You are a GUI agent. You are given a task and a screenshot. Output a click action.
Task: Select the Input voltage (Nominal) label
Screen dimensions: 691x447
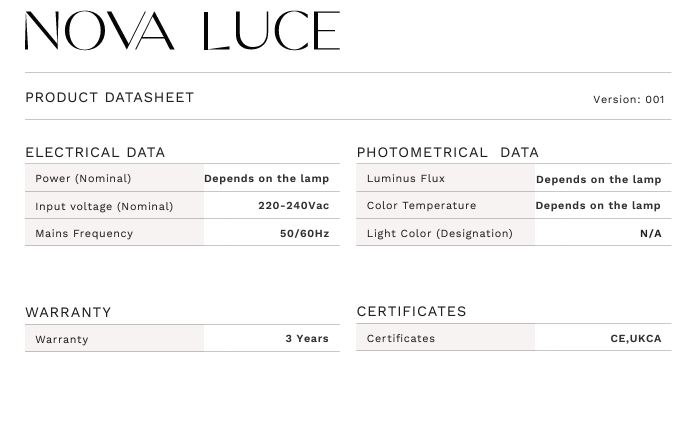point(104,206)
